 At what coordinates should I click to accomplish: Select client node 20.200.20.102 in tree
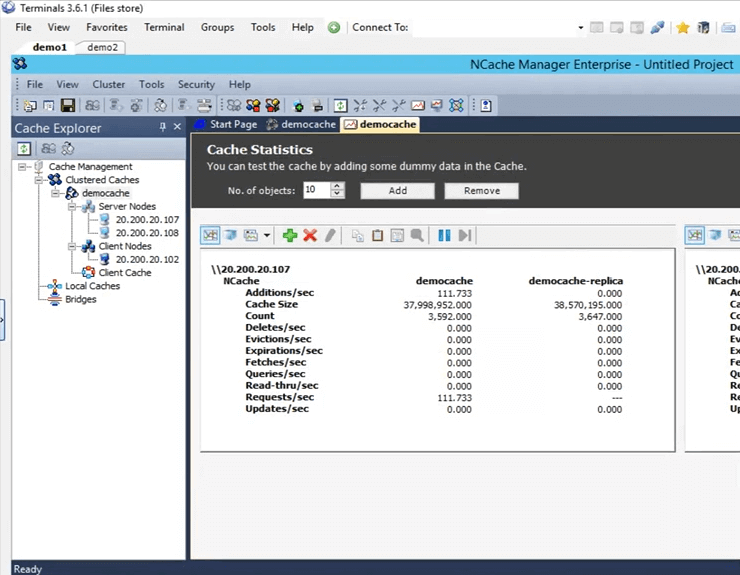[147, 259]
